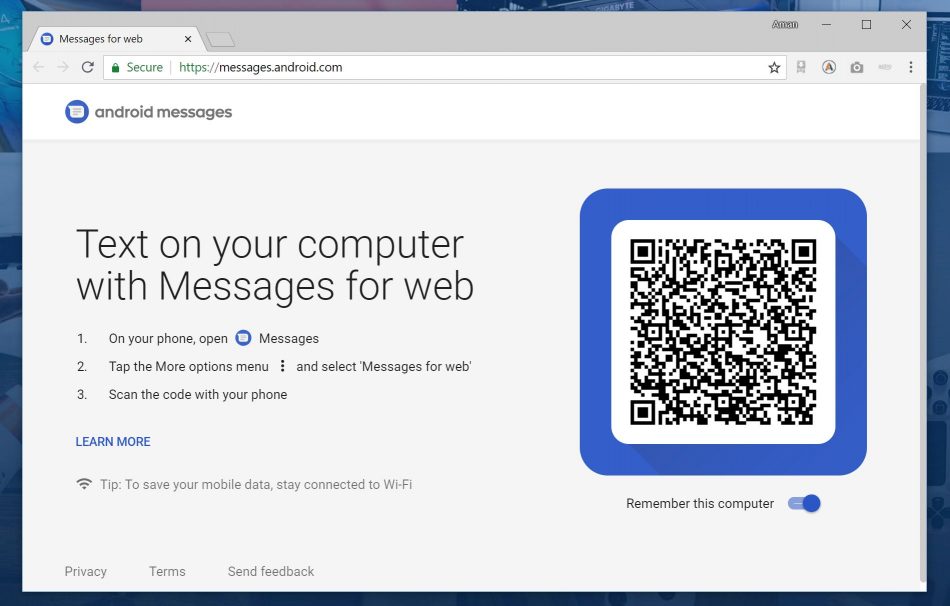Close the Messages for web tab
Screen dimensions: 950x606
[188, 39]
